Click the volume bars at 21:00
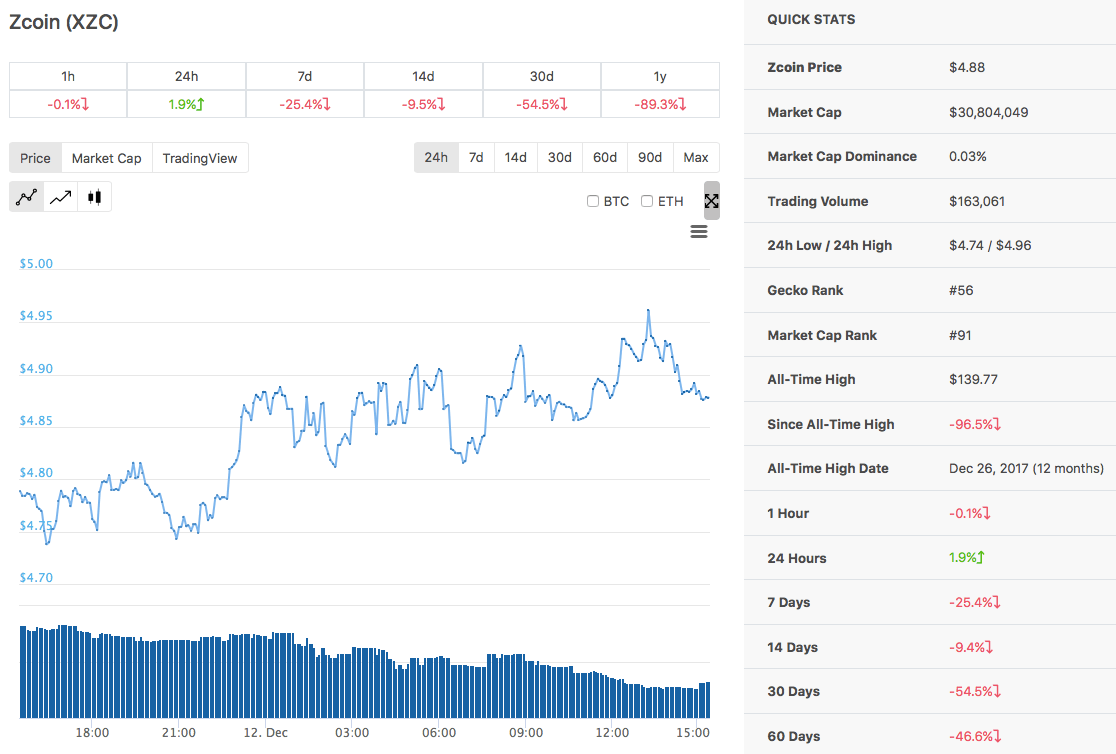This screenshot has height=754, width=1116. 179,680
